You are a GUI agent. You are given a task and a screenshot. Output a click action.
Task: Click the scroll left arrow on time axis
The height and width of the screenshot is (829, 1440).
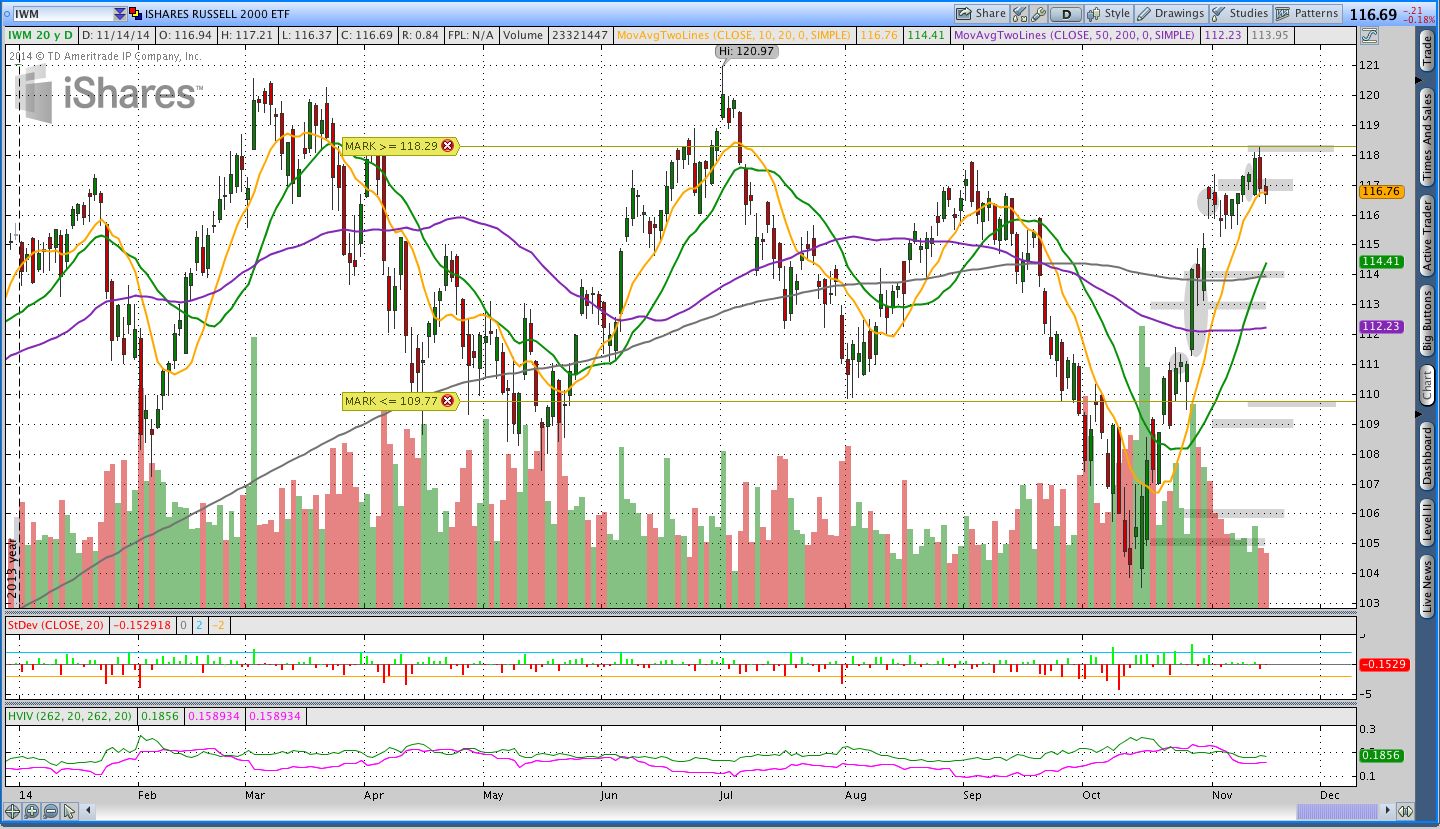[x=88, y=811]
